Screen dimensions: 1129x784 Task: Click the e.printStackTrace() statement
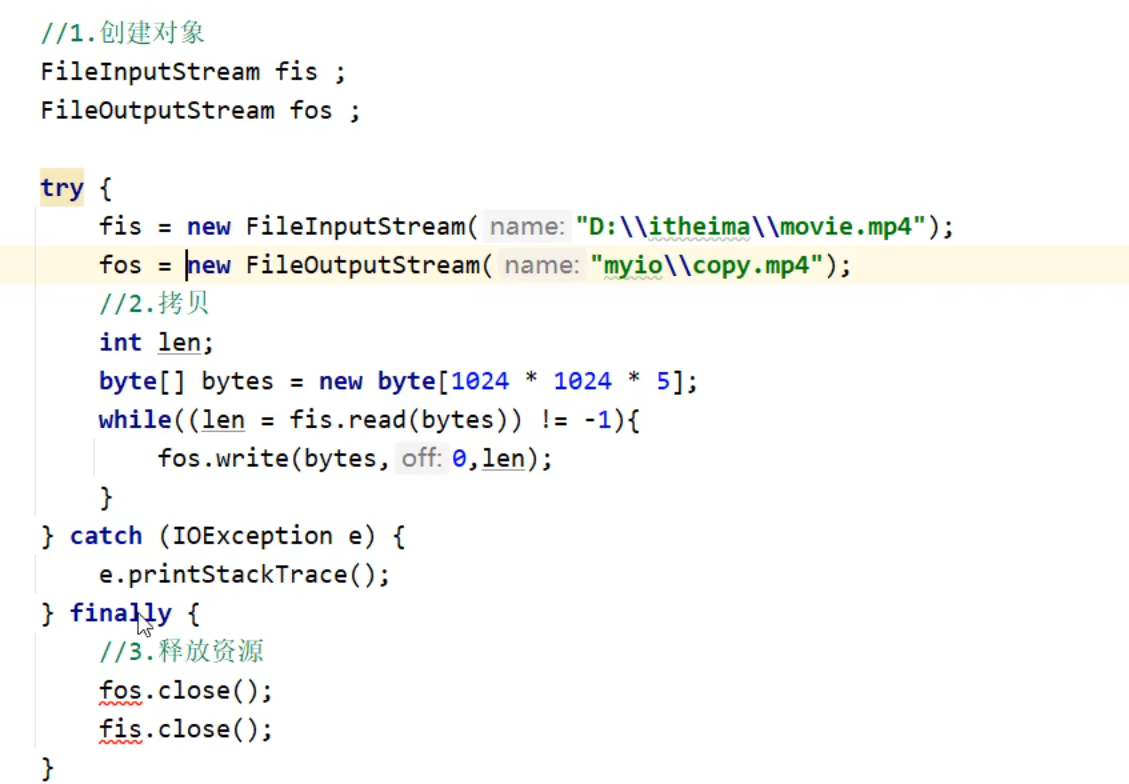tap(243, 575)
